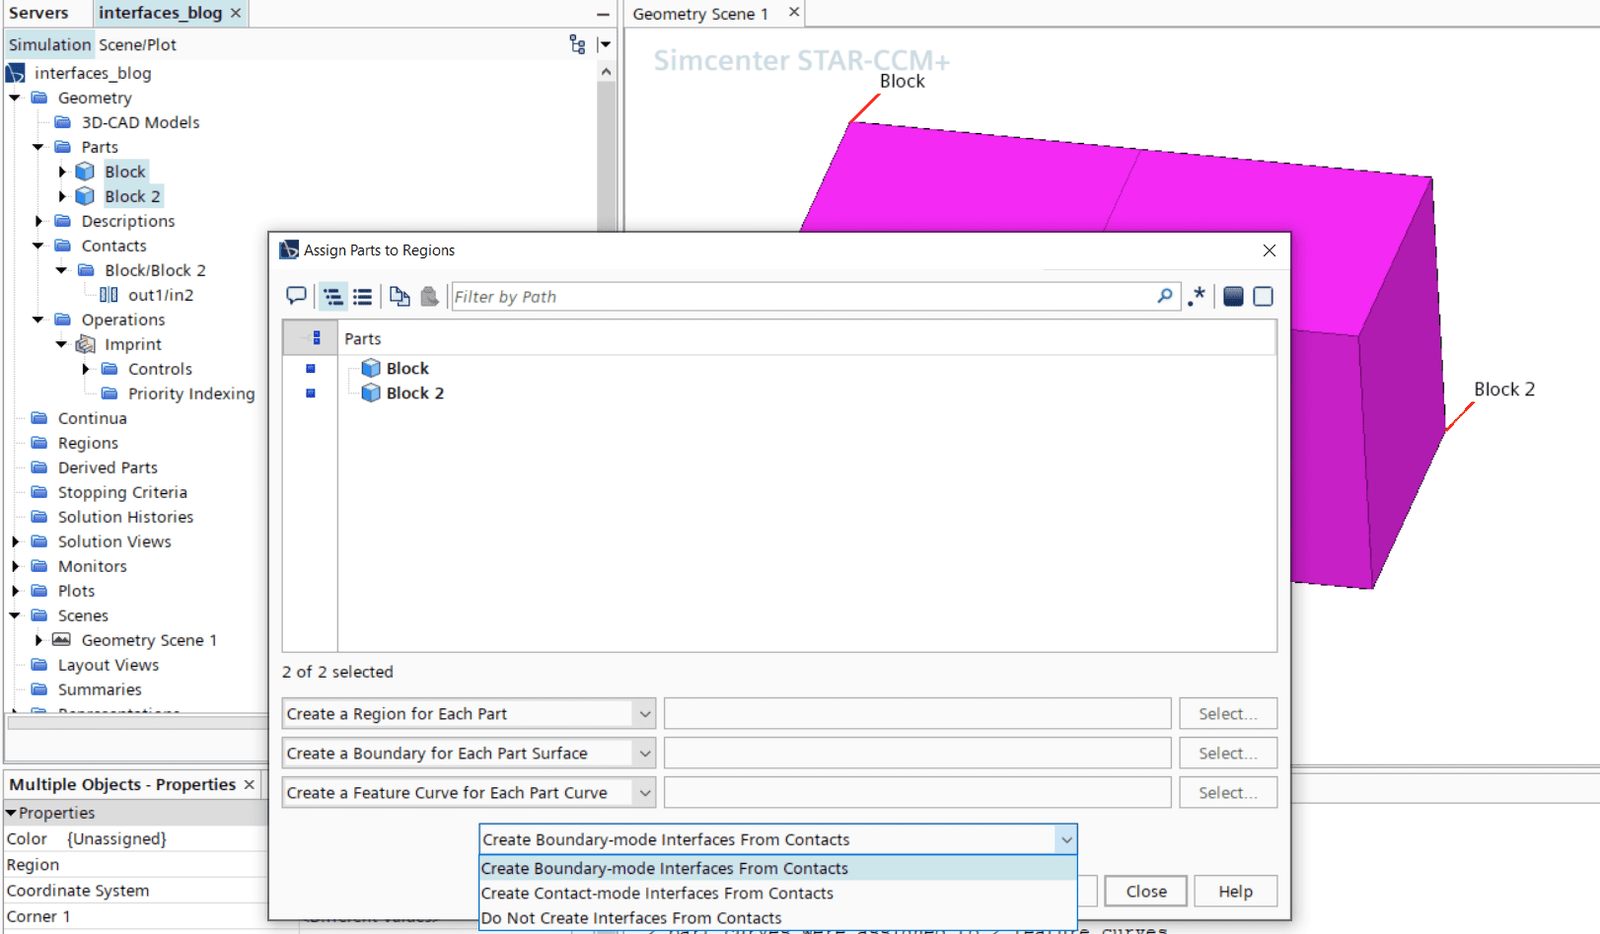Select the Geometry Scene 1 tab
This screenshot has width=1600, height=934.
coord(700,14)
